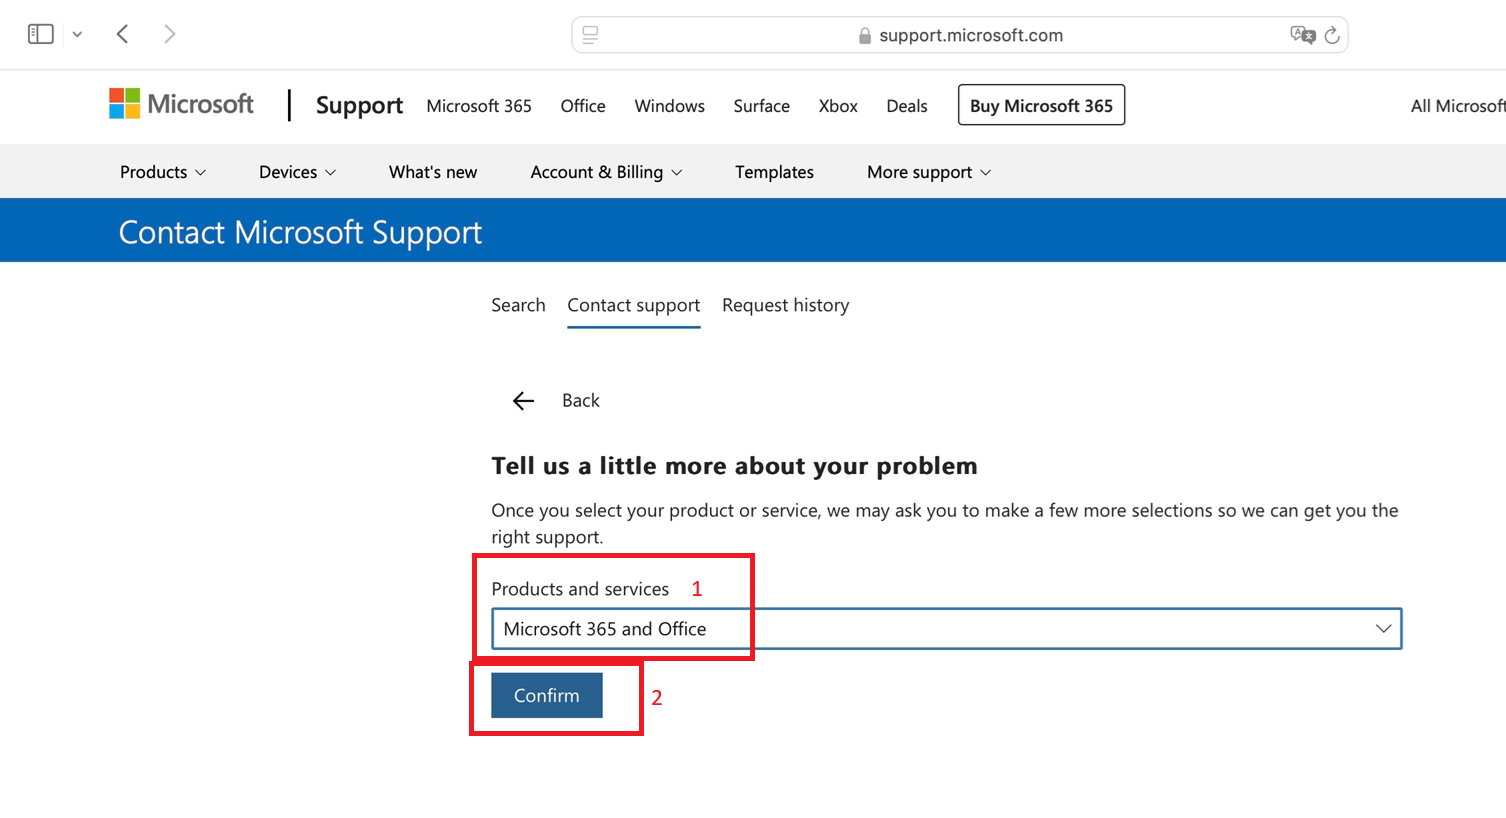Open the Products and services dropdown
Screen dimensions: 1506x818
click(x=946, y=629)
